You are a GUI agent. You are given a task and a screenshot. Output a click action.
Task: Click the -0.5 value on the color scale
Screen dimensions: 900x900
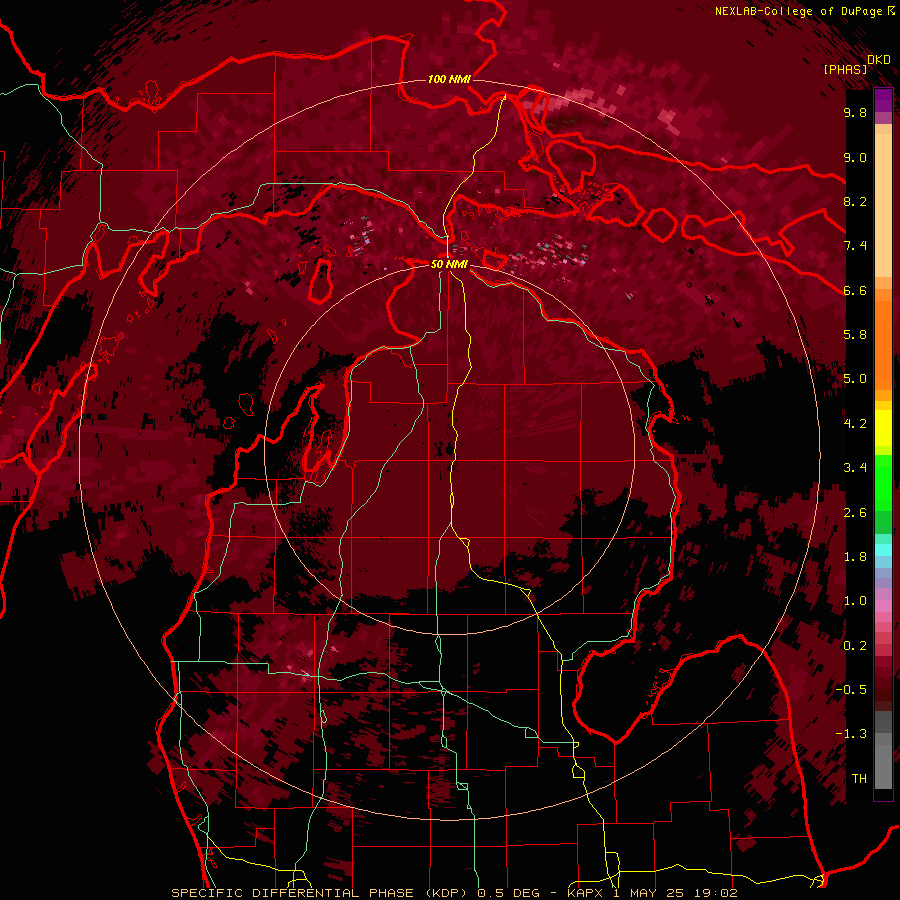[x=851, y=690]
